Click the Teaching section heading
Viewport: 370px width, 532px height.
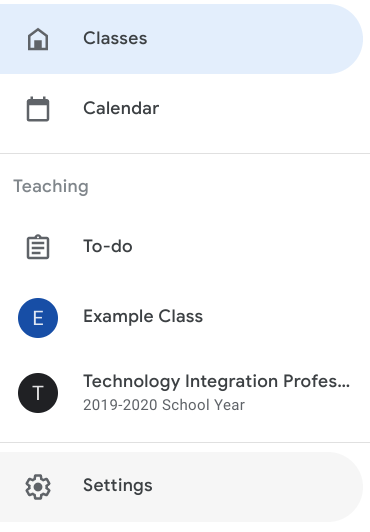click(x=51, y=186)
